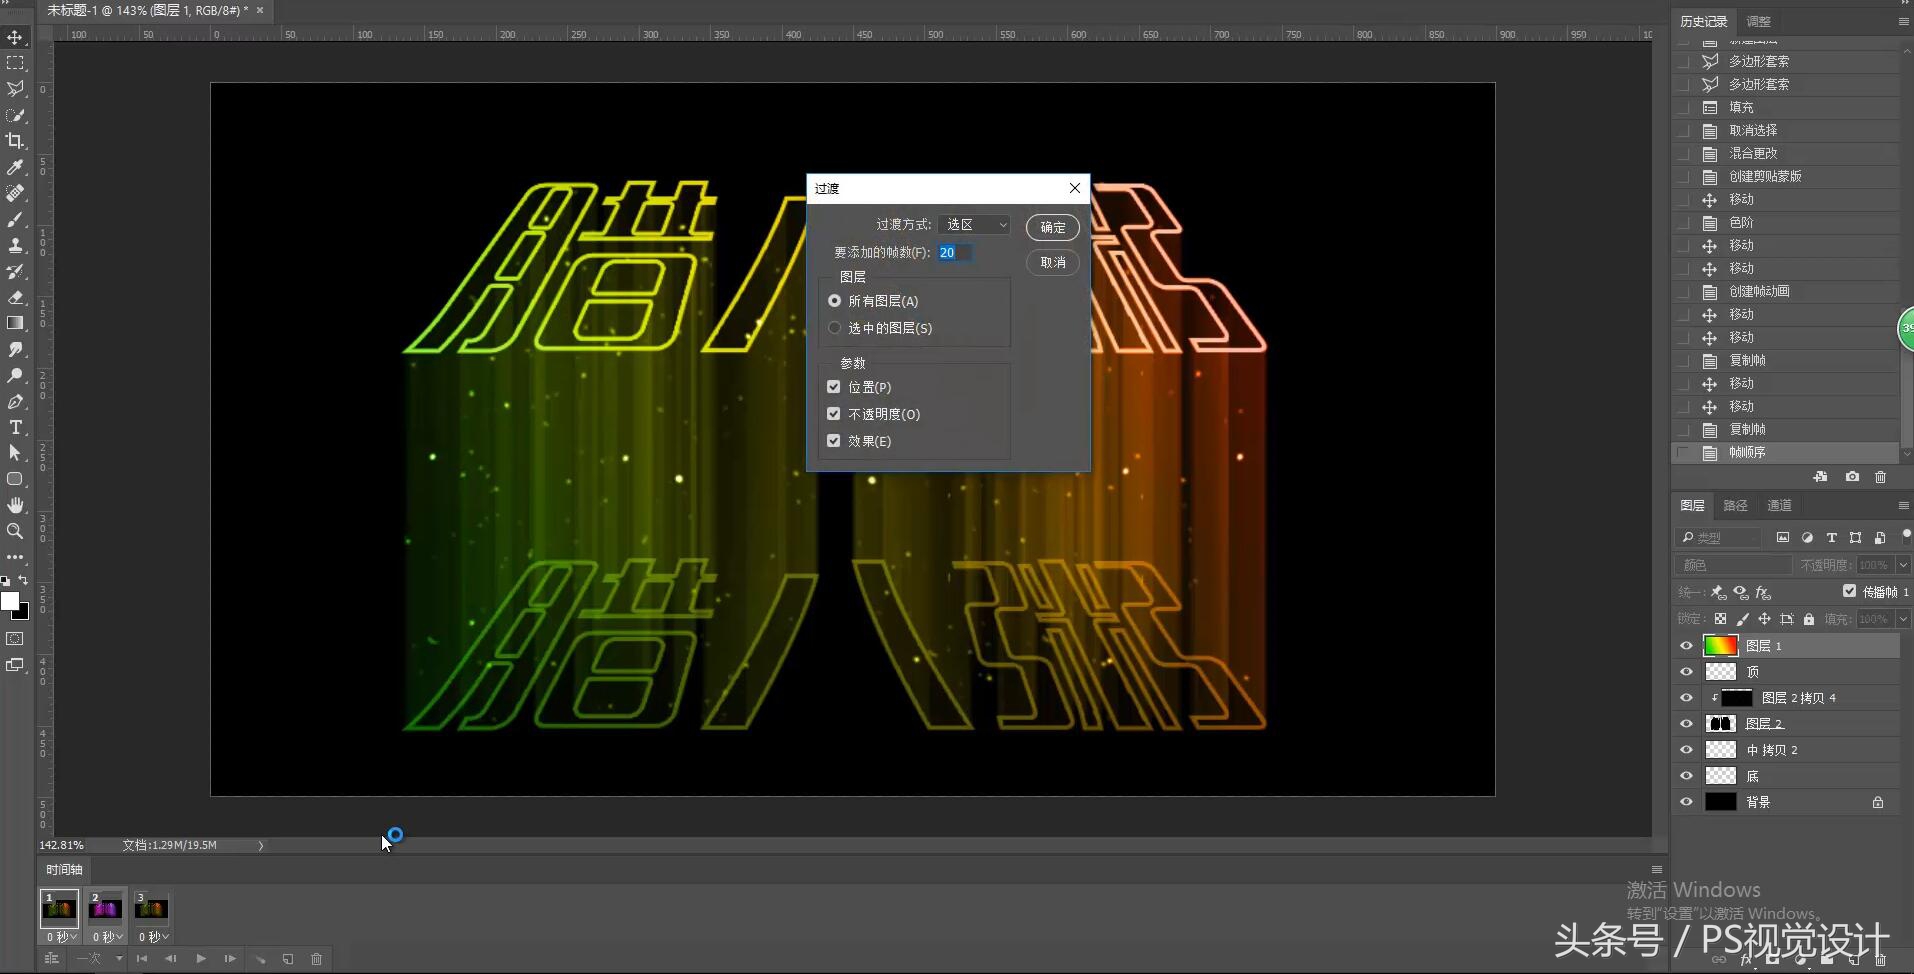1914x974 pixels.
Task: Enable the 位置(P) checkbox
Action: pyautogui.click(x=834, y=387)
